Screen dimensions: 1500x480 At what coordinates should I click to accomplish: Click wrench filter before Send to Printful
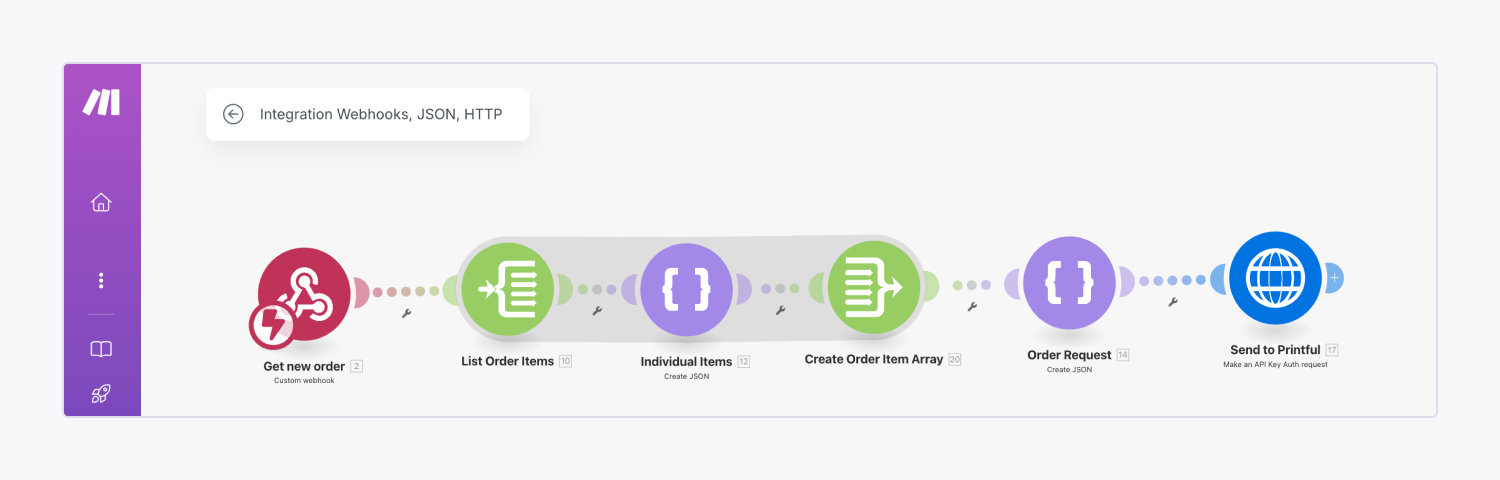(x=1173, y=301)
